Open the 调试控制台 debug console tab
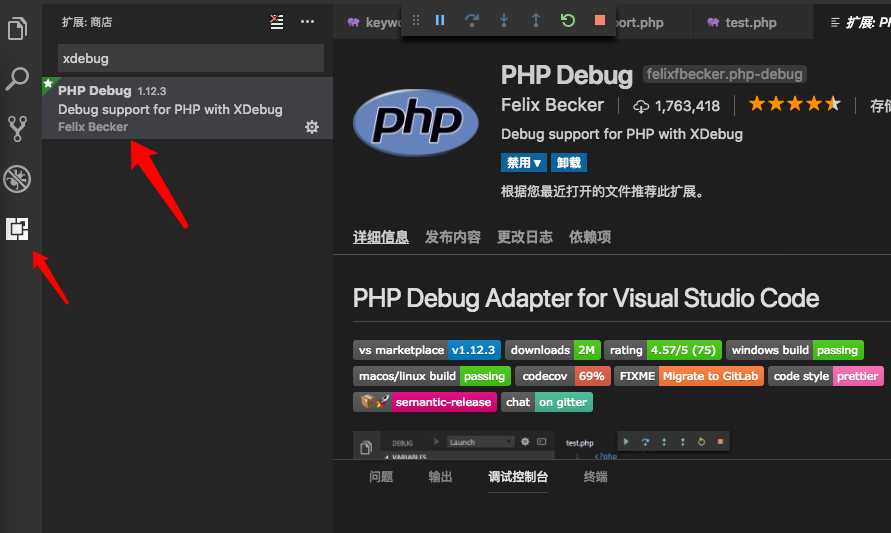891x533 pixels. point(518,477)
